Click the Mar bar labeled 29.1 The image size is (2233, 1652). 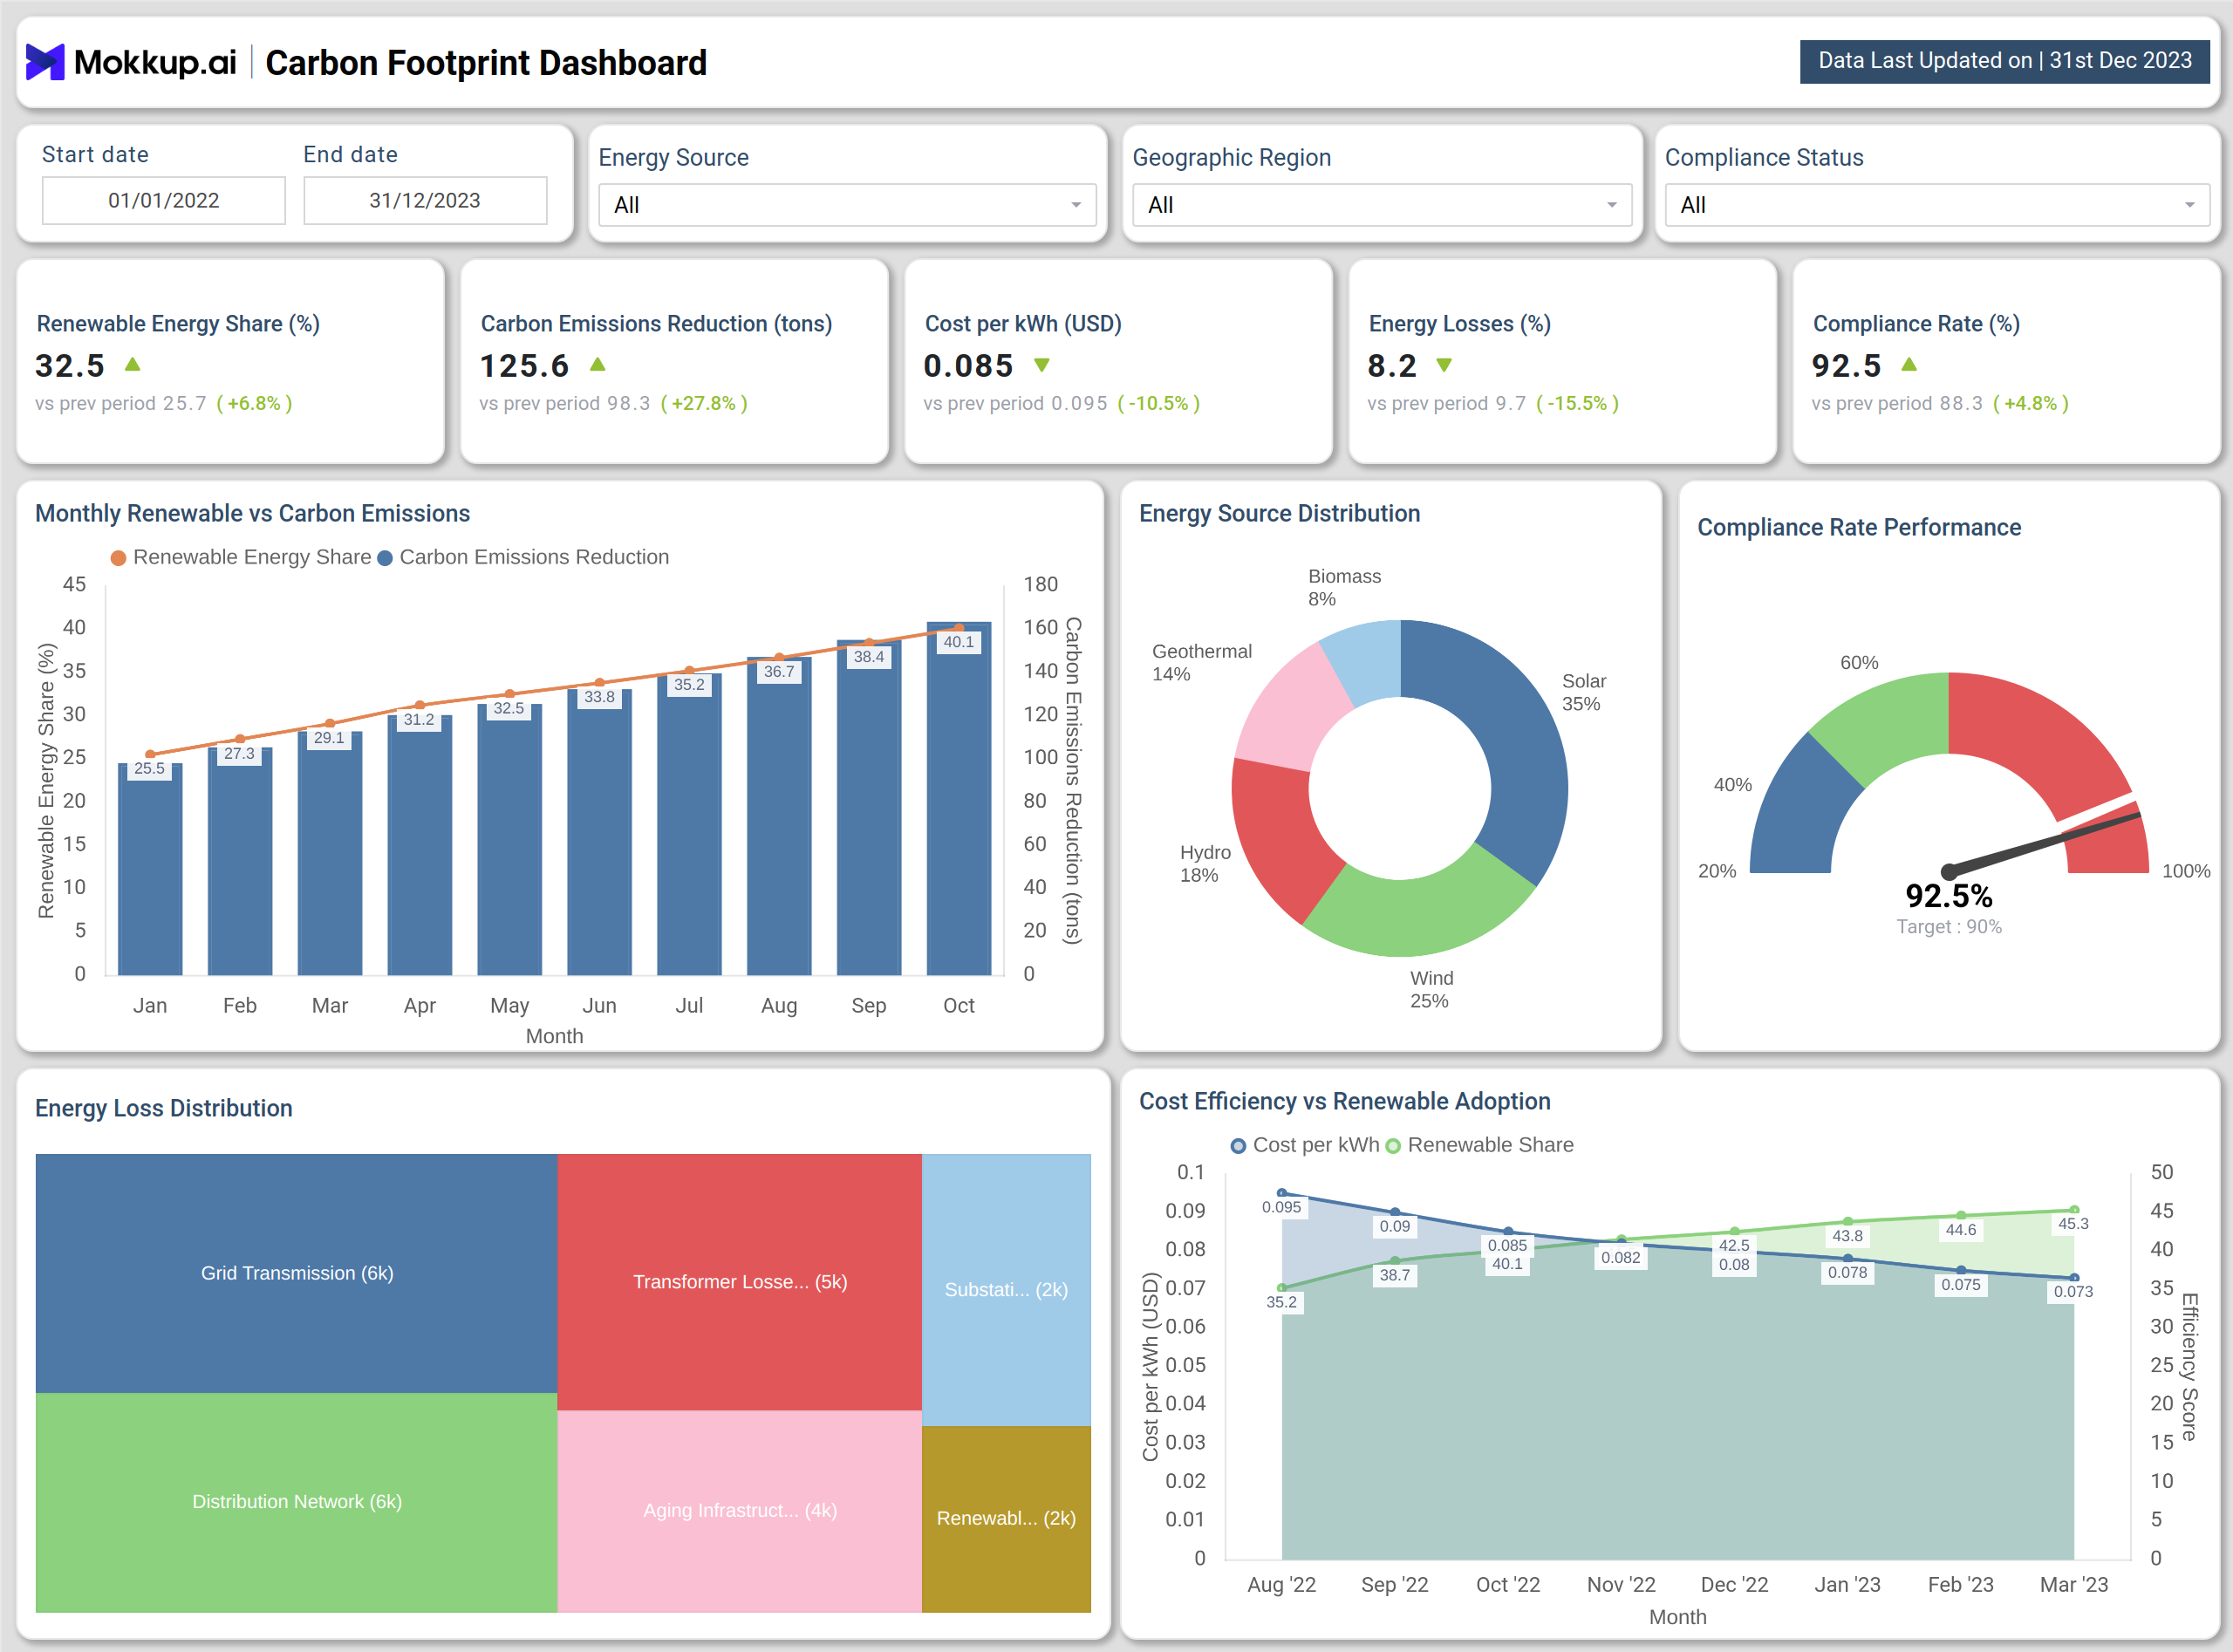tap(330, 853)
